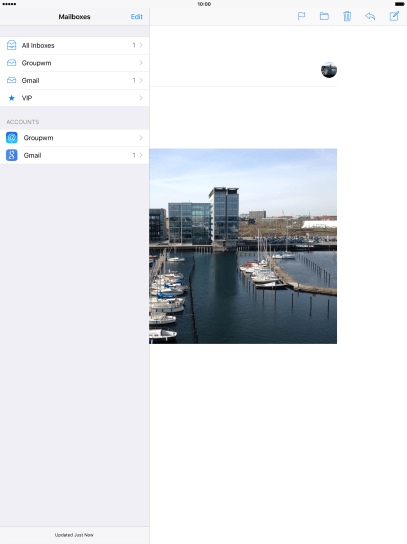Screen dimensions: 407x544
Task: Tap the reply arrow icon
Action: click(370, 16)
